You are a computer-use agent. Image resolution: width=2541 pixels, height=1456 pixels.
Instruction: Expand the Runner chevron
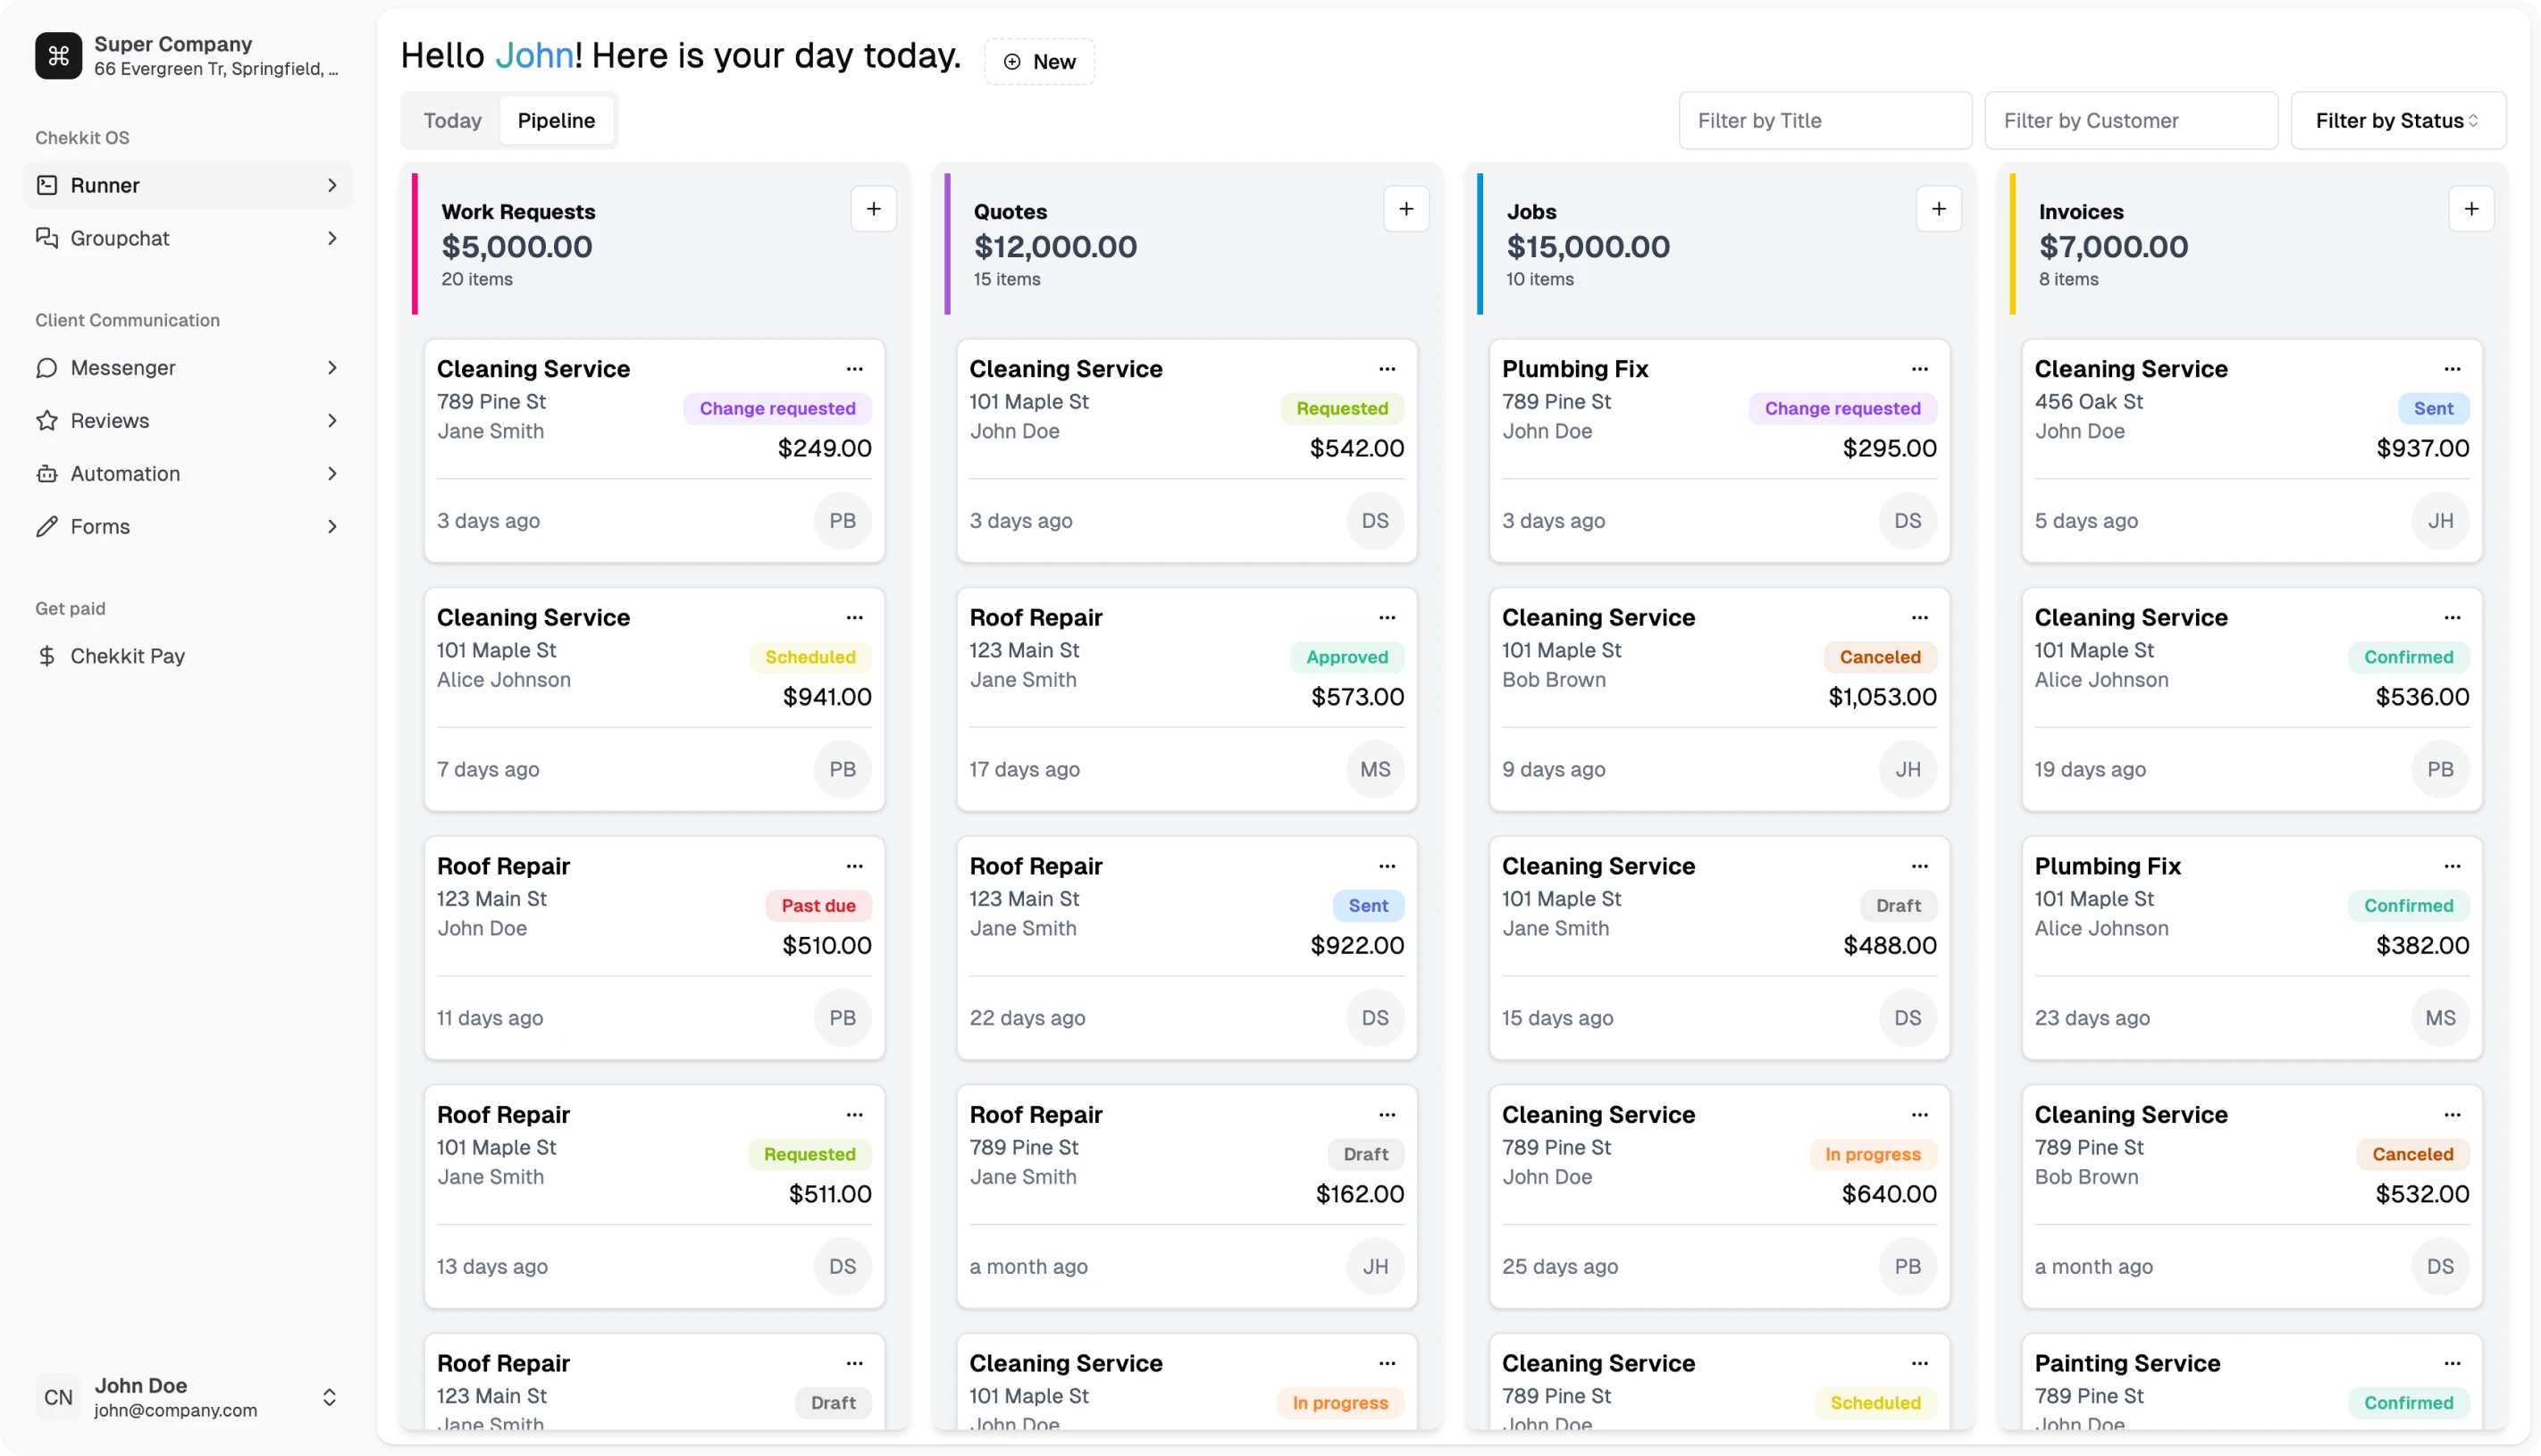pos(332,185)
